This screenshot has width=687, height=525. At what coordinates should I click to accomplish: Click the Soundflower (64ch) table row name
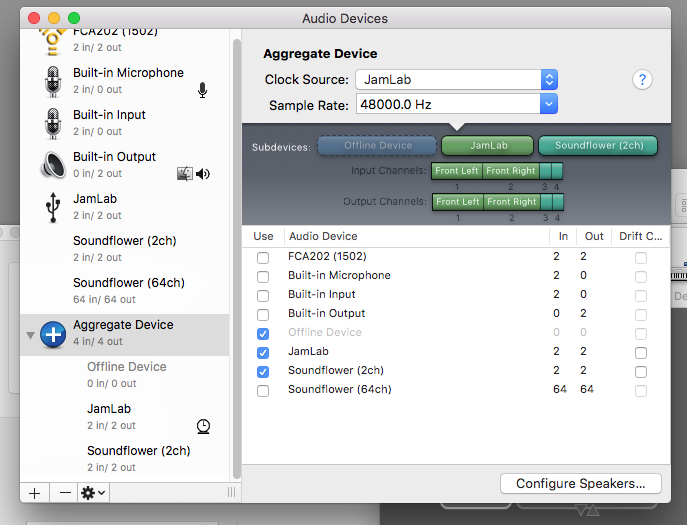click(x=340, y=389)
